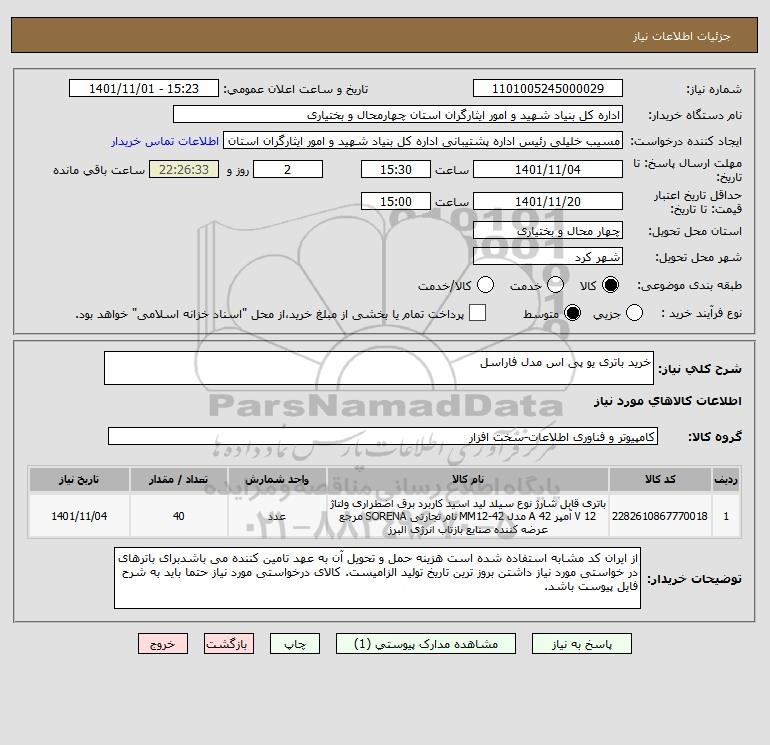The width and height of the screenshot is (770, 745).
Task: Click the کد کالا column header
Action: pos(660,479)
